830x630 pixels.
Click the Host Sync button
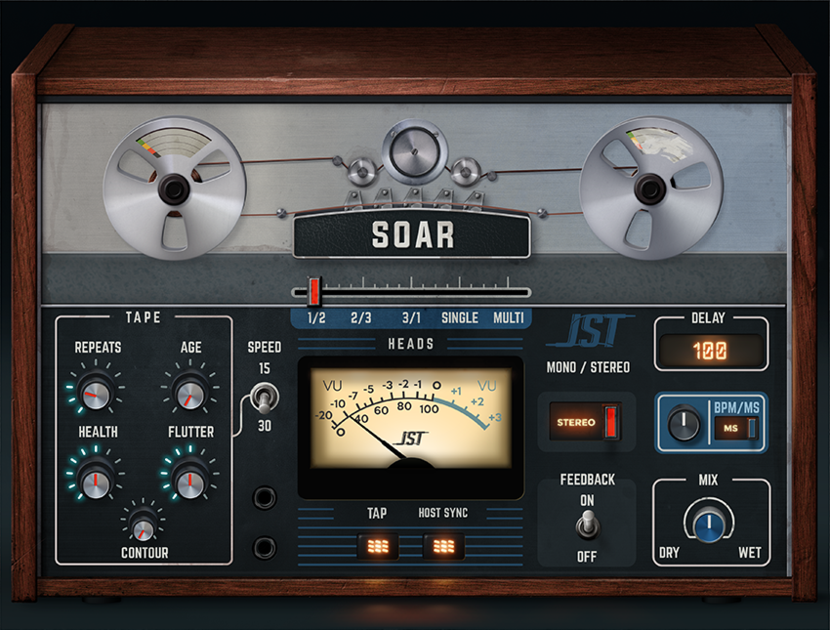444,546
